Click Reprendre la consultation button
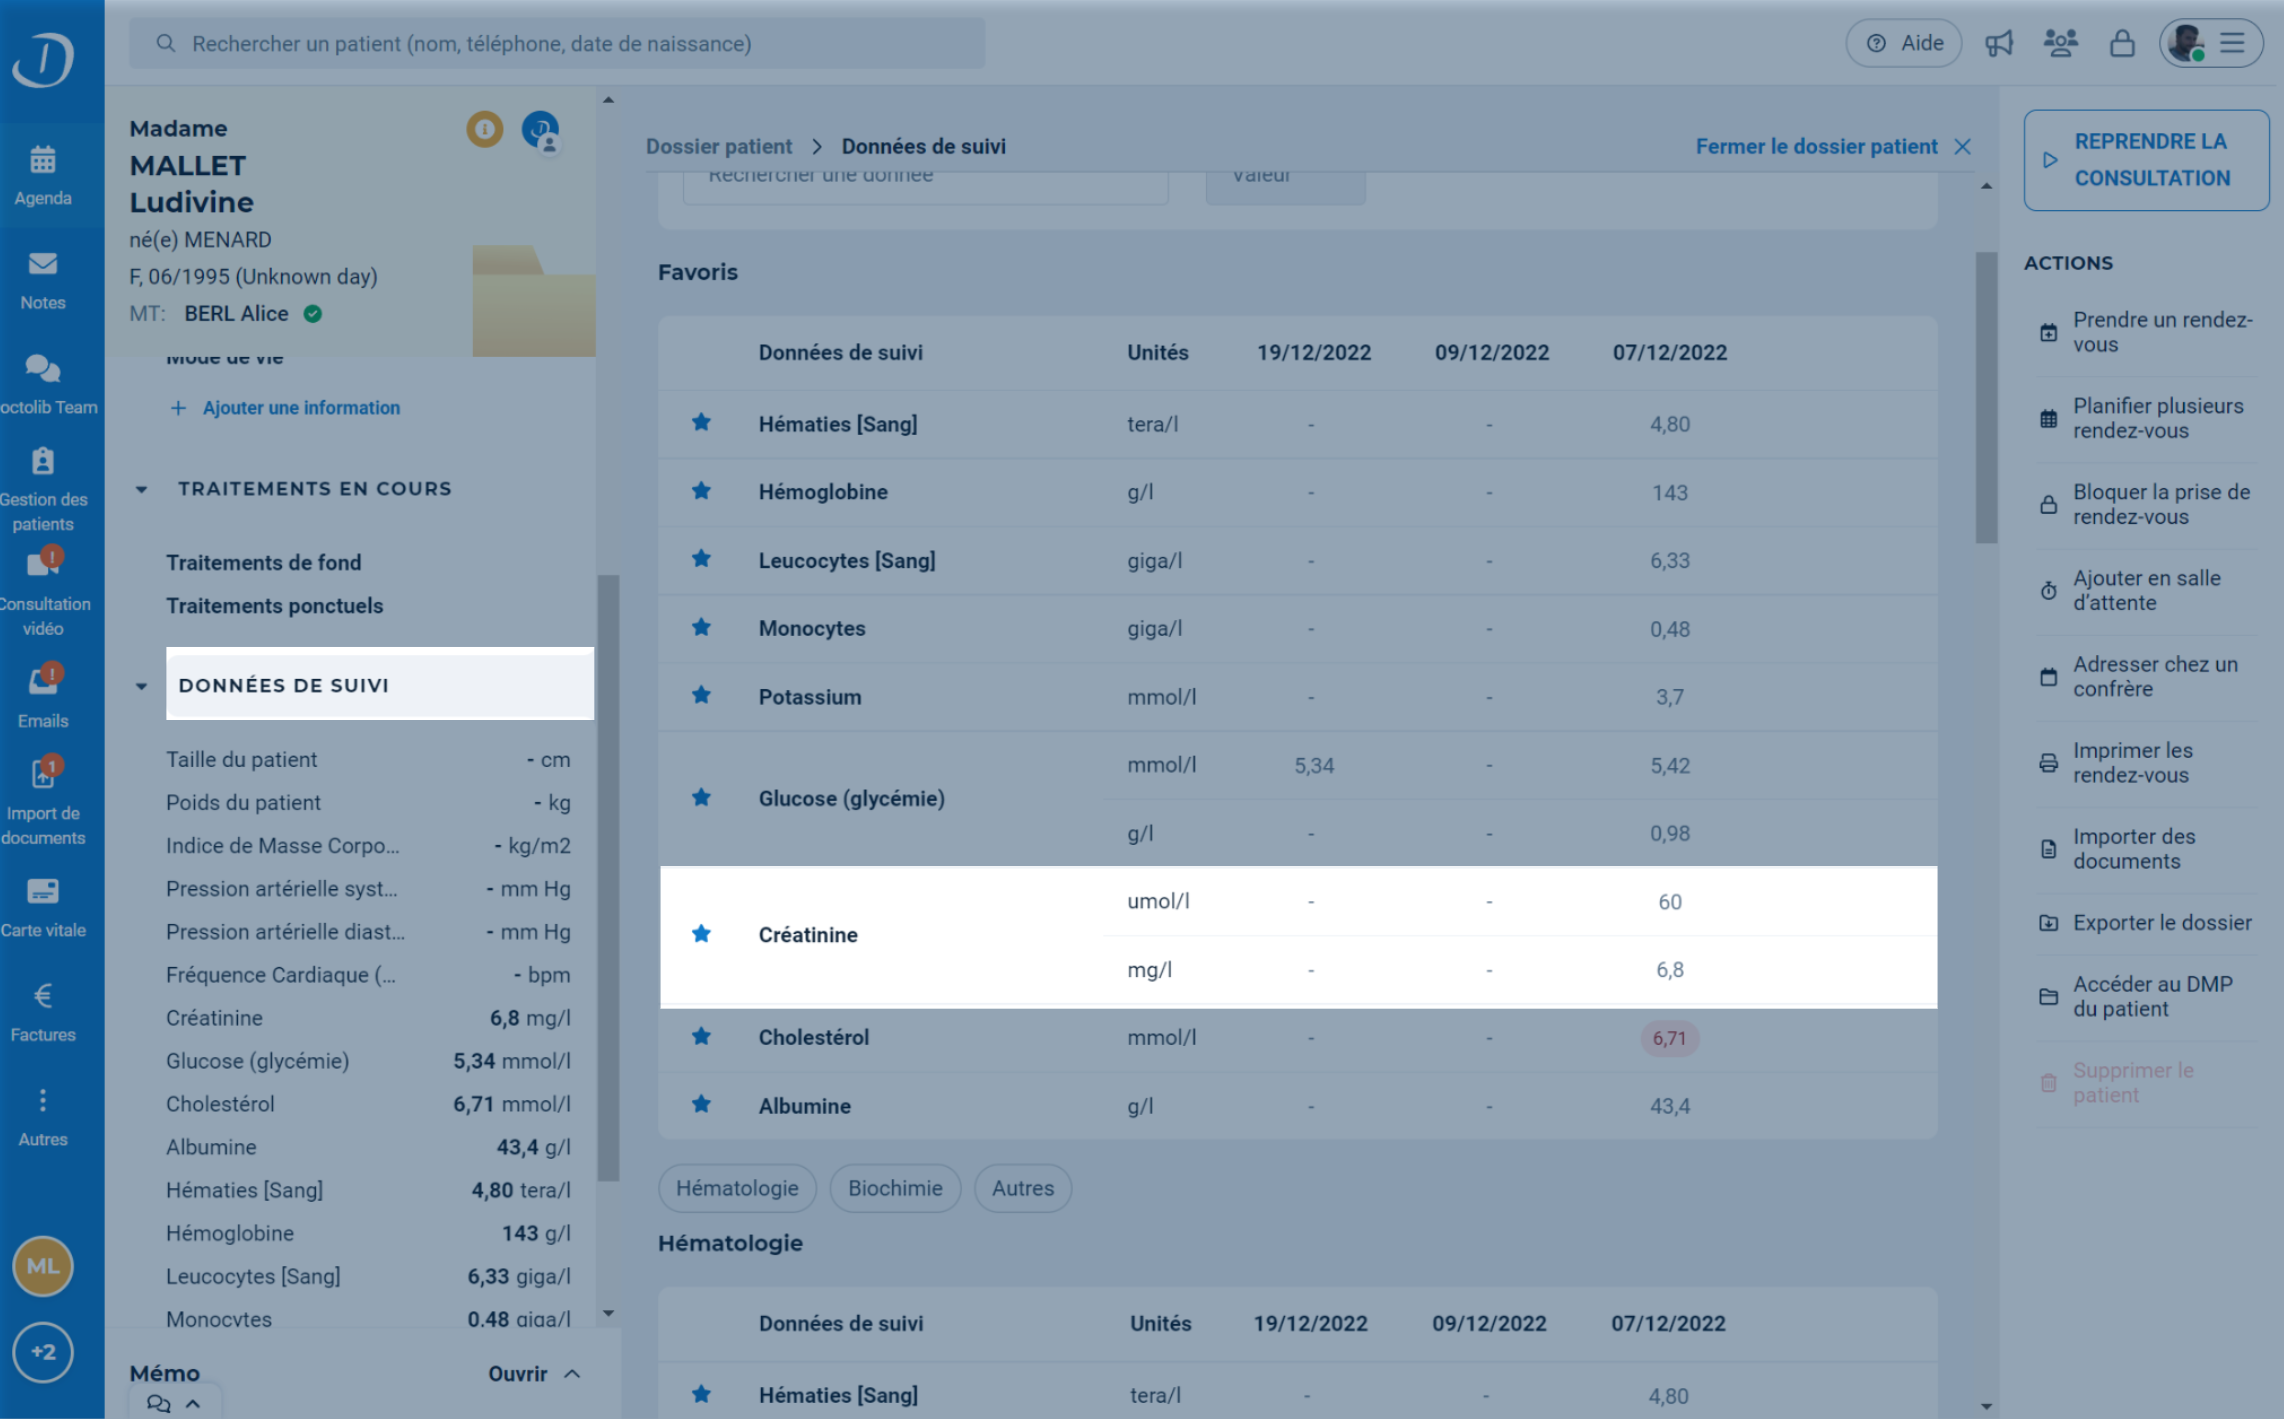 (2146, 160)
